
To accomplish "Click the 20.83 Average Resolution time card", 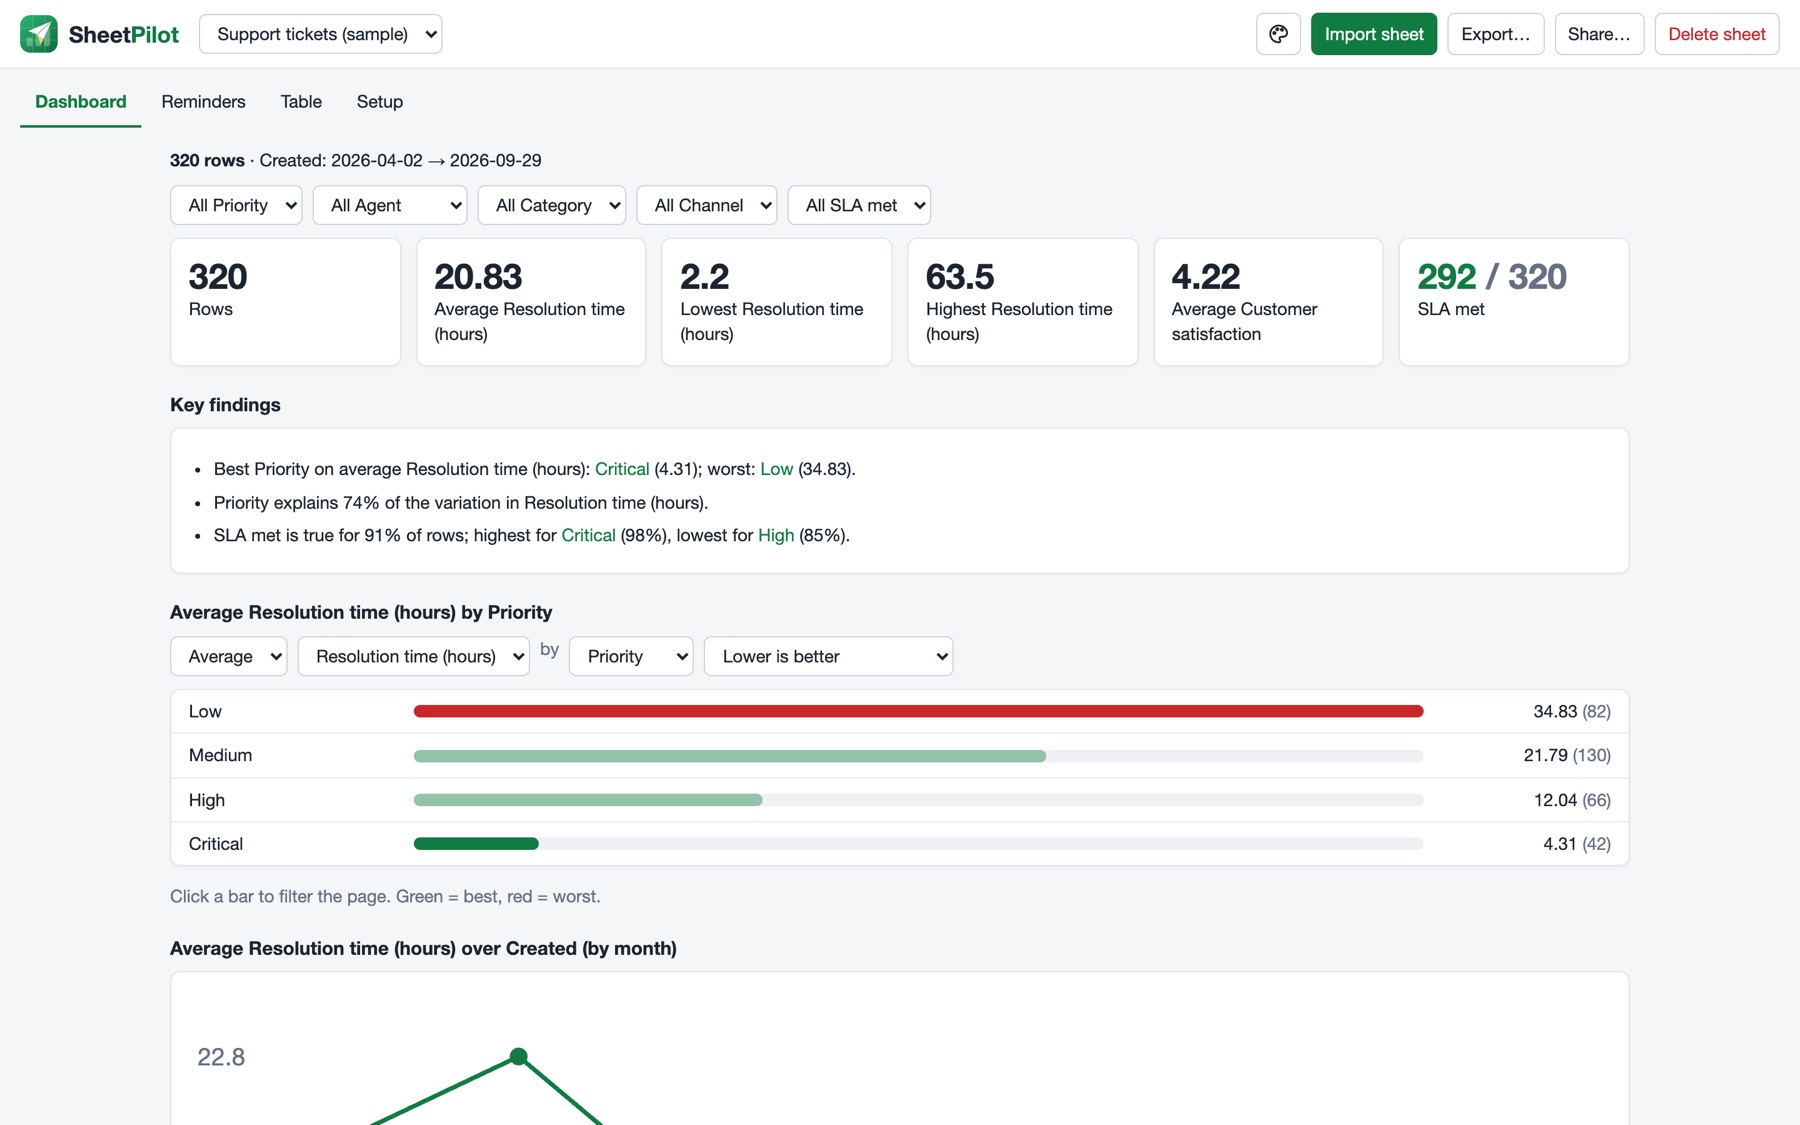I will [x=531, y=302].
